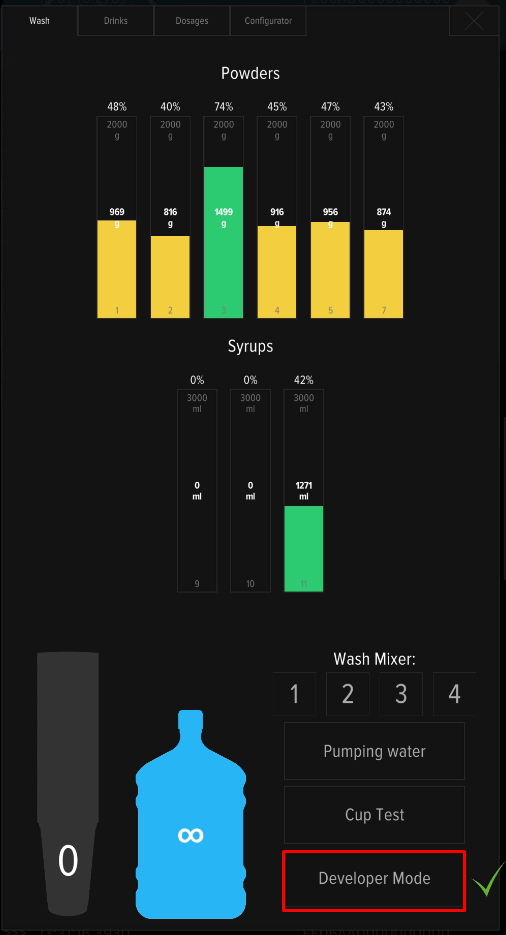The width and height of the screenshot is (506, 935).
Task: Select powder container 7 at 874 g
Action: tap(383, 217)
